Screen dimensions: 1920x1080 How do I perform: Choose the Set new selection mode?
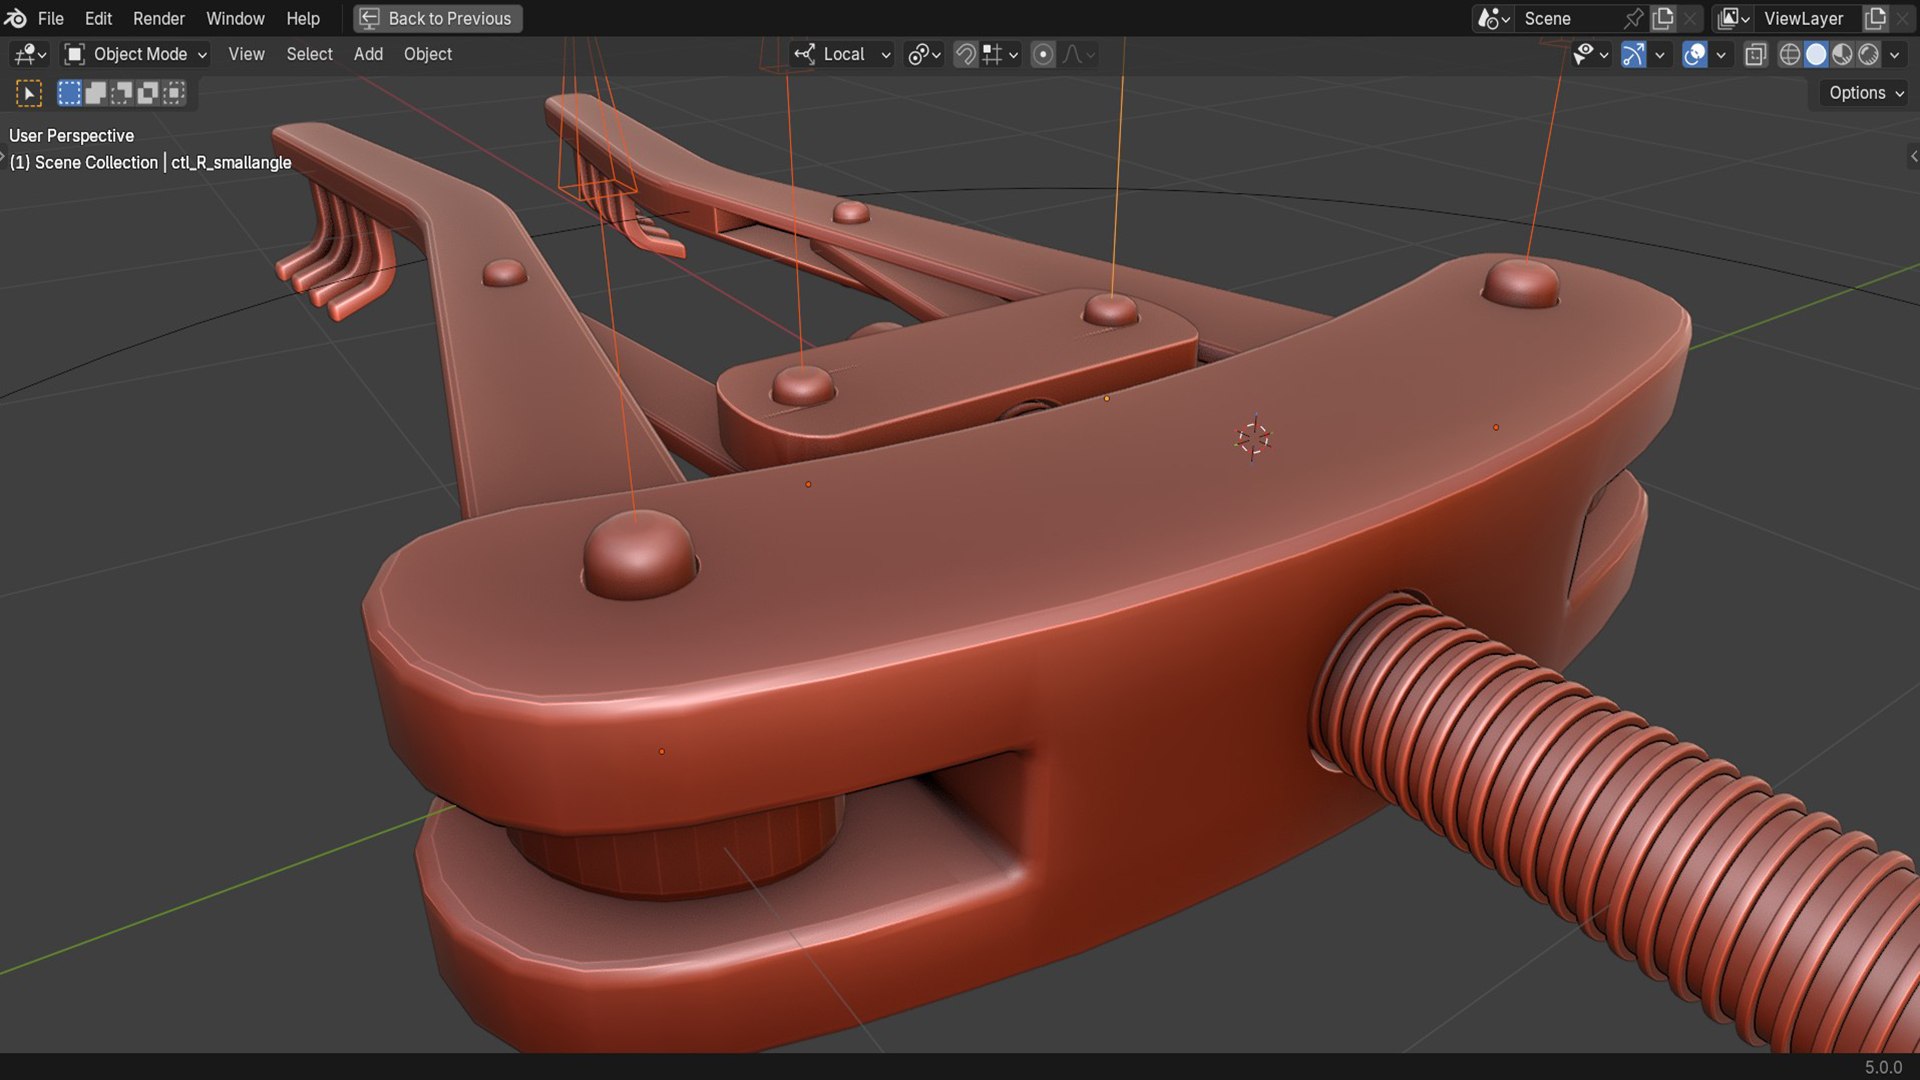point(69,93)
